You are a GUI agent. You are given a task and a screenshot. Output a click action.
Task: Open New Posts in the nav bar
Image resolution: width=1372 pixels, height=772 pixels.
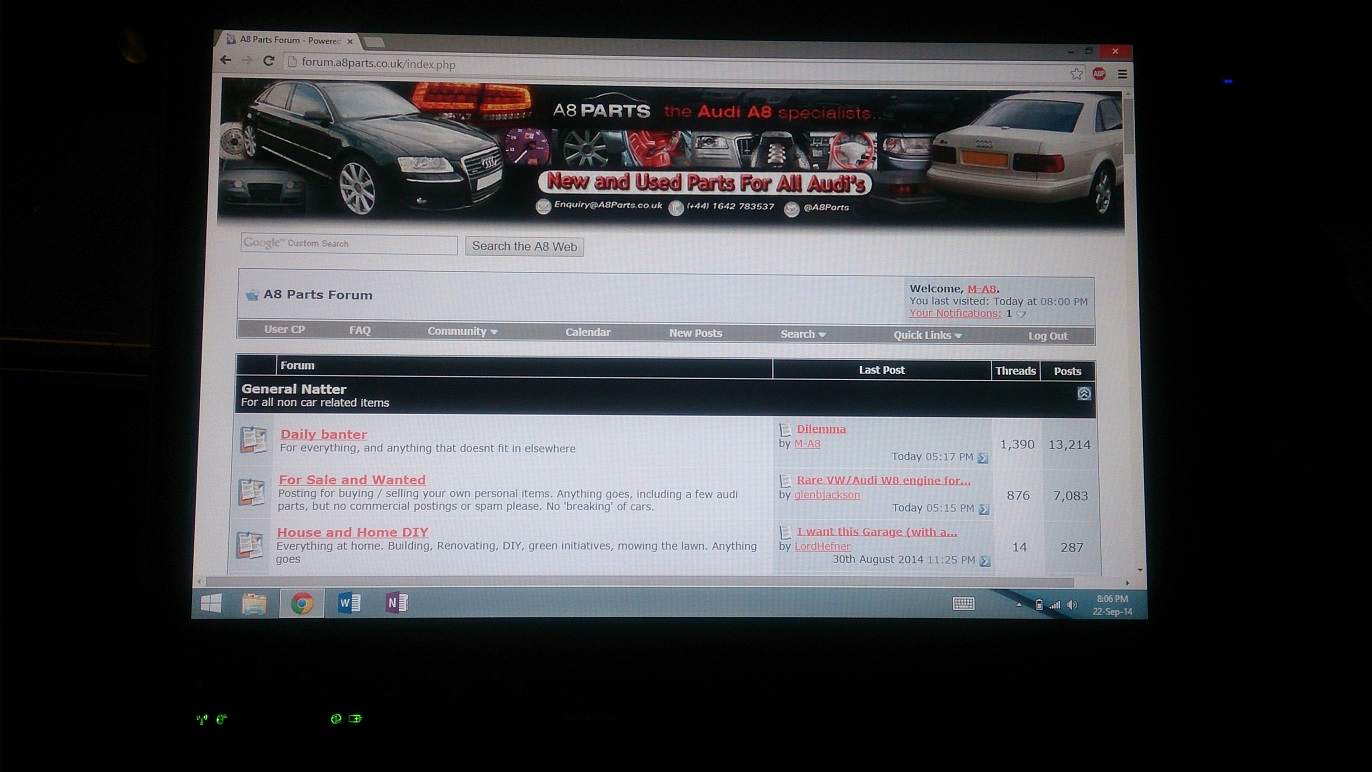695,333
